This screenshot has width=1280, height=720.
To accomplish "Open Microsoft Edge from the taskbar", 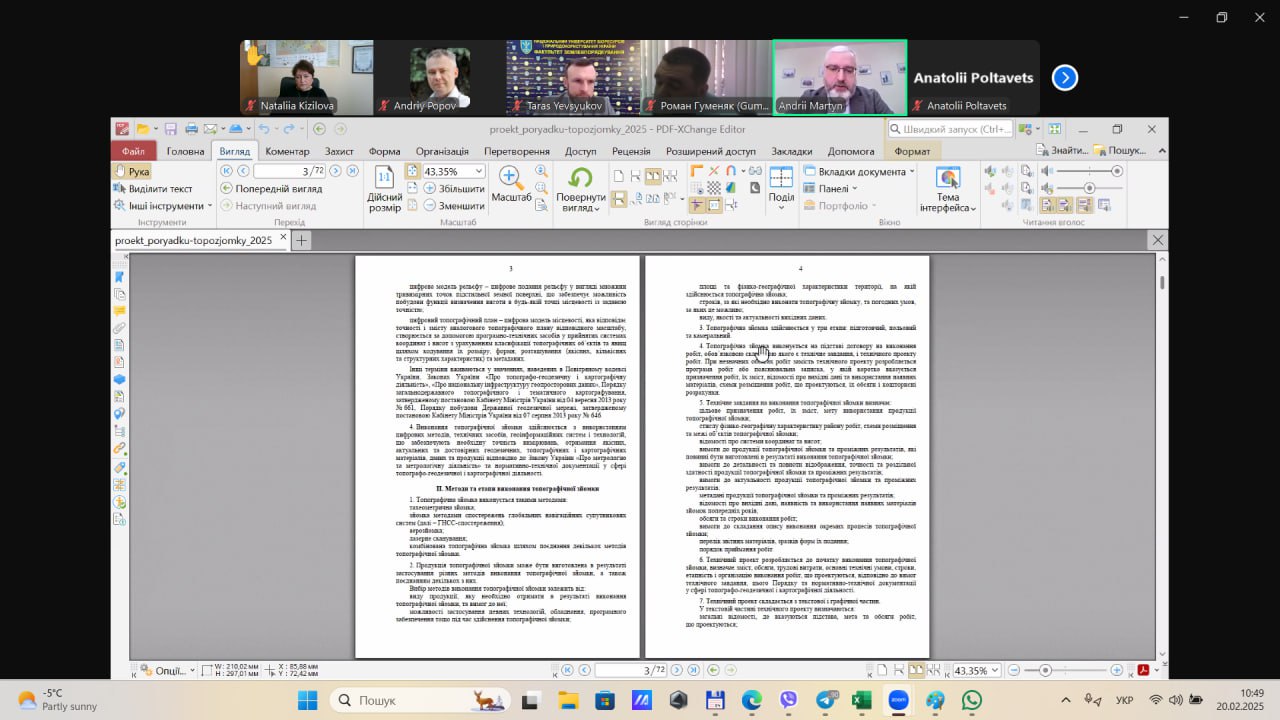I will pos(751,700).
